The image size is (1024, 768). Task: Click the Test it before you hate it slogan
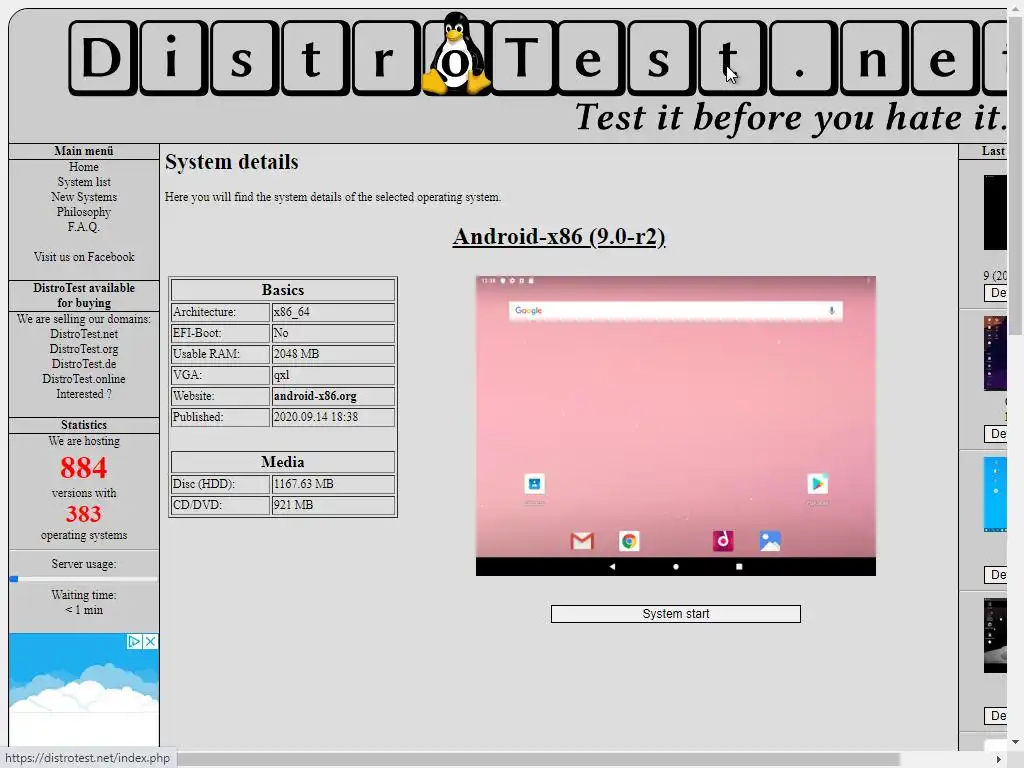point(790,118)
